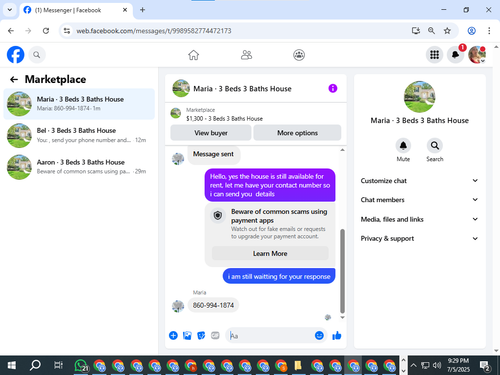
Task: Open the Friends icon in top navigation
Action: [x=246, y=55]
